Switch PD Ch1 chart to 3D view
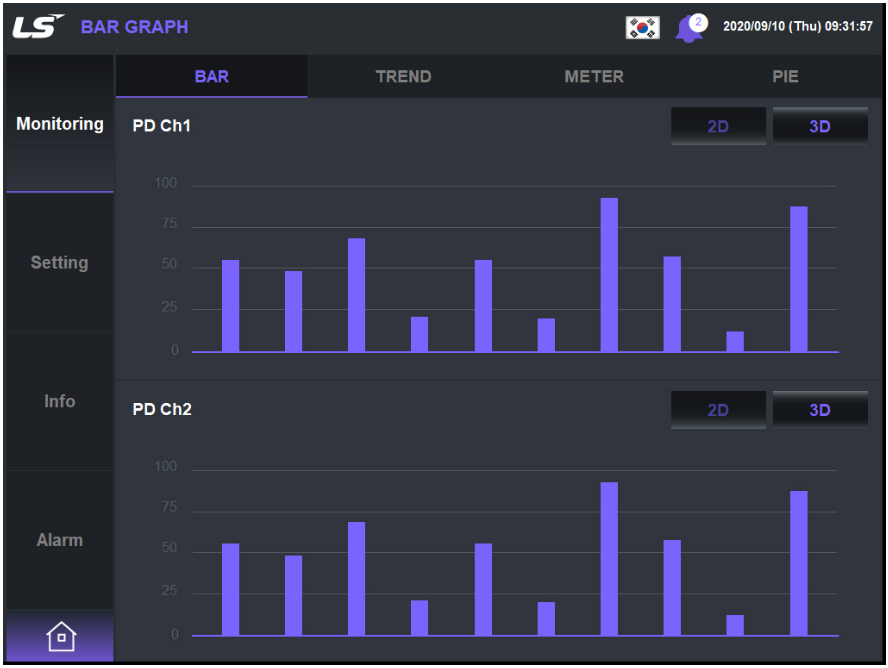The width and height of the screenshot is (888, 668). click(820, 126)
